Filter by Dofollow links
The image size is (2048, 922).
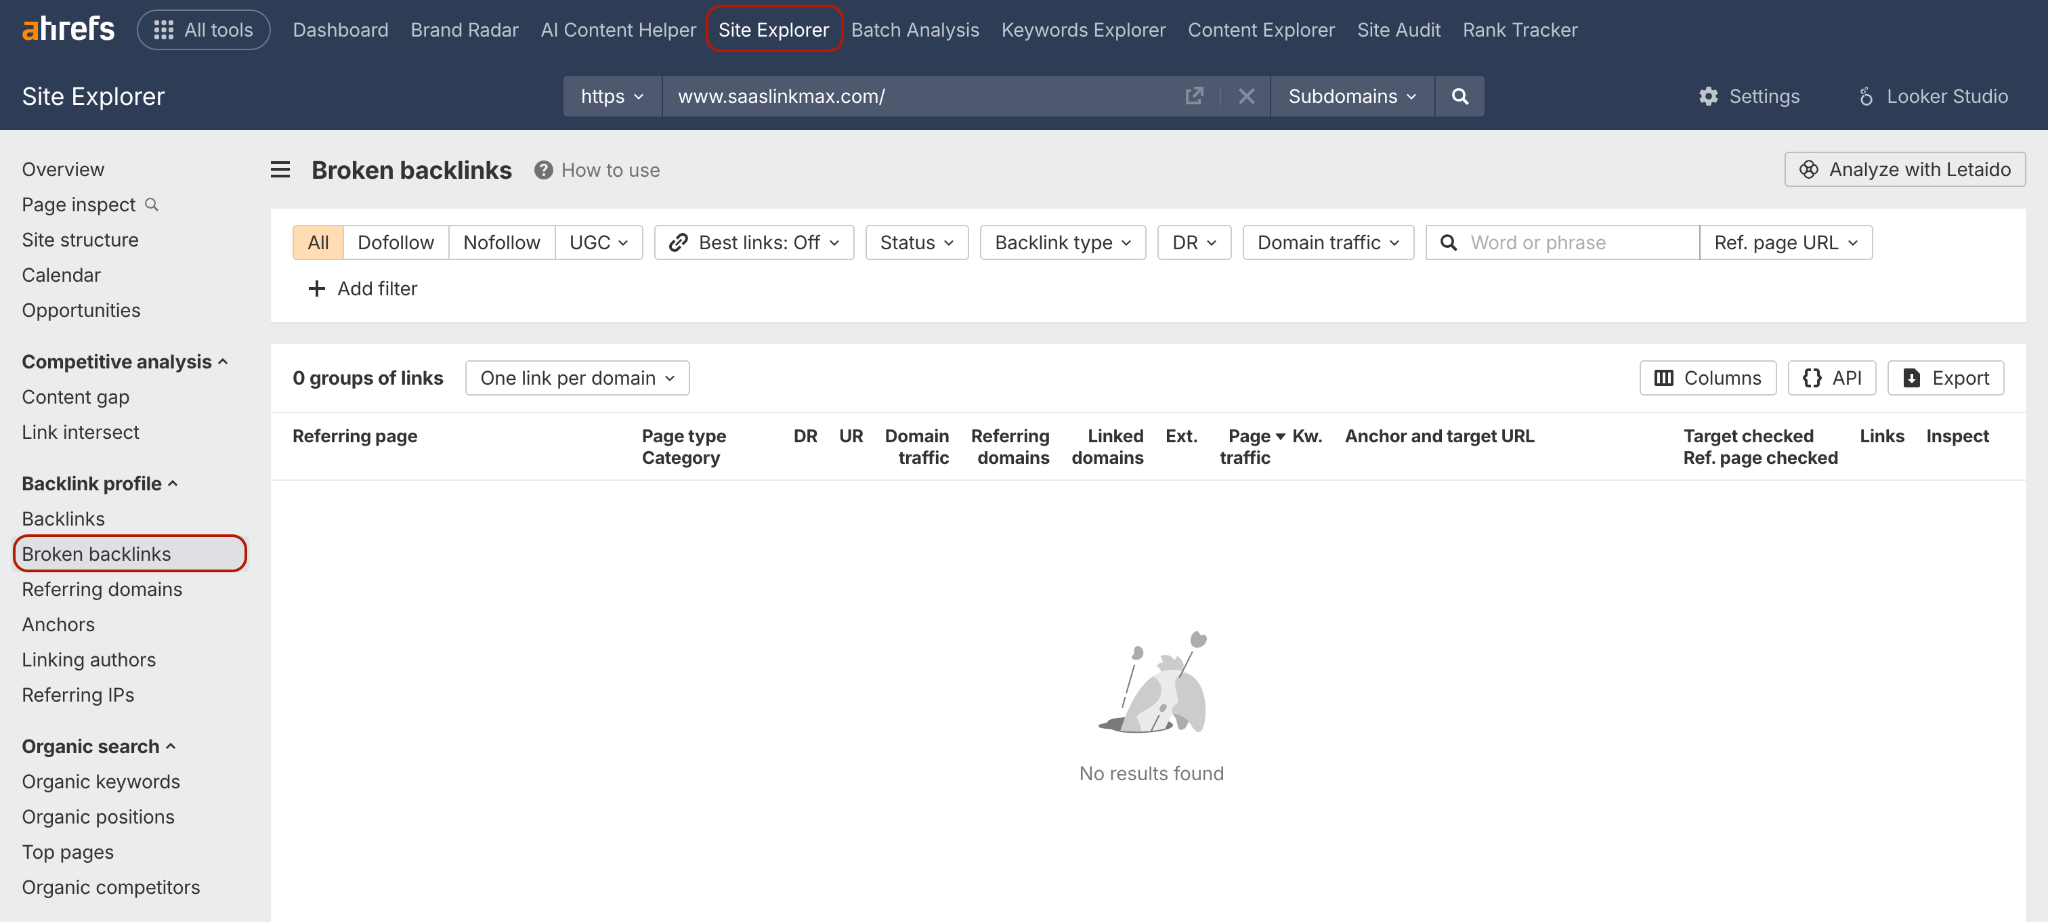396,242
